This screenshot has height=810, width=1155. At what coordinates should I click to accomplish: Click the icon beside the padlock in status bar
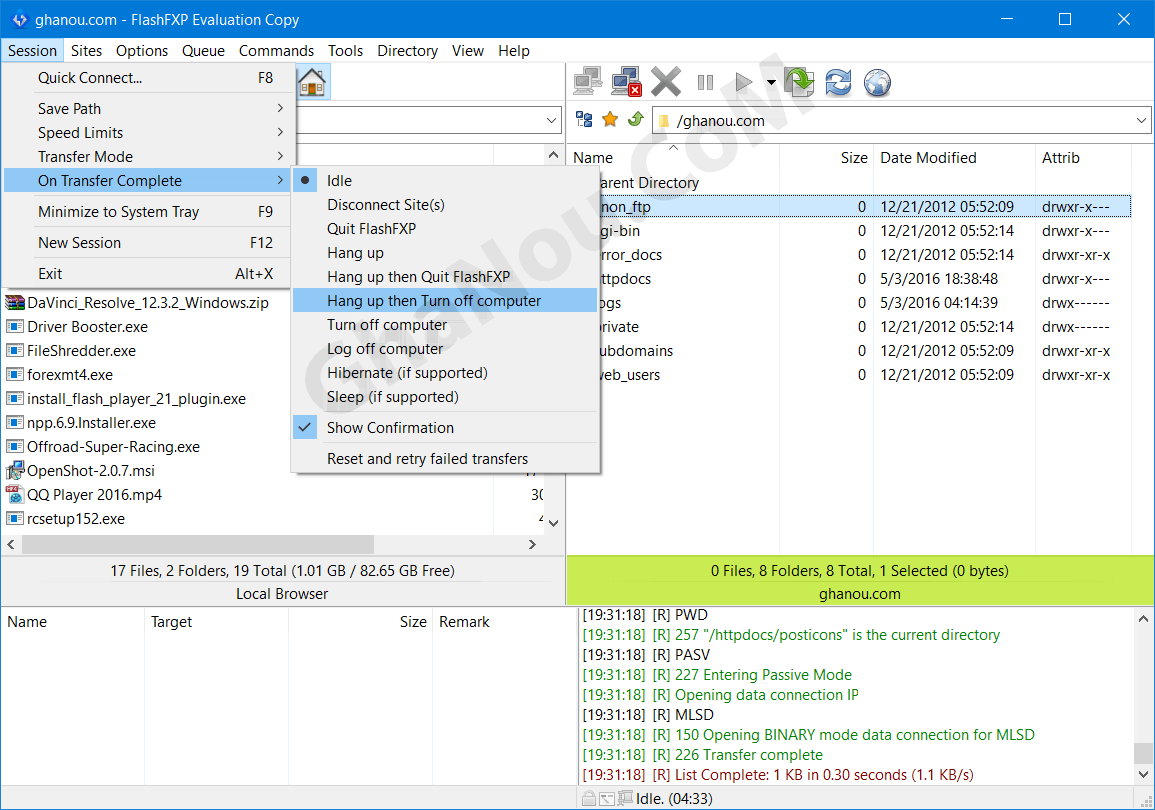(607, 798)
